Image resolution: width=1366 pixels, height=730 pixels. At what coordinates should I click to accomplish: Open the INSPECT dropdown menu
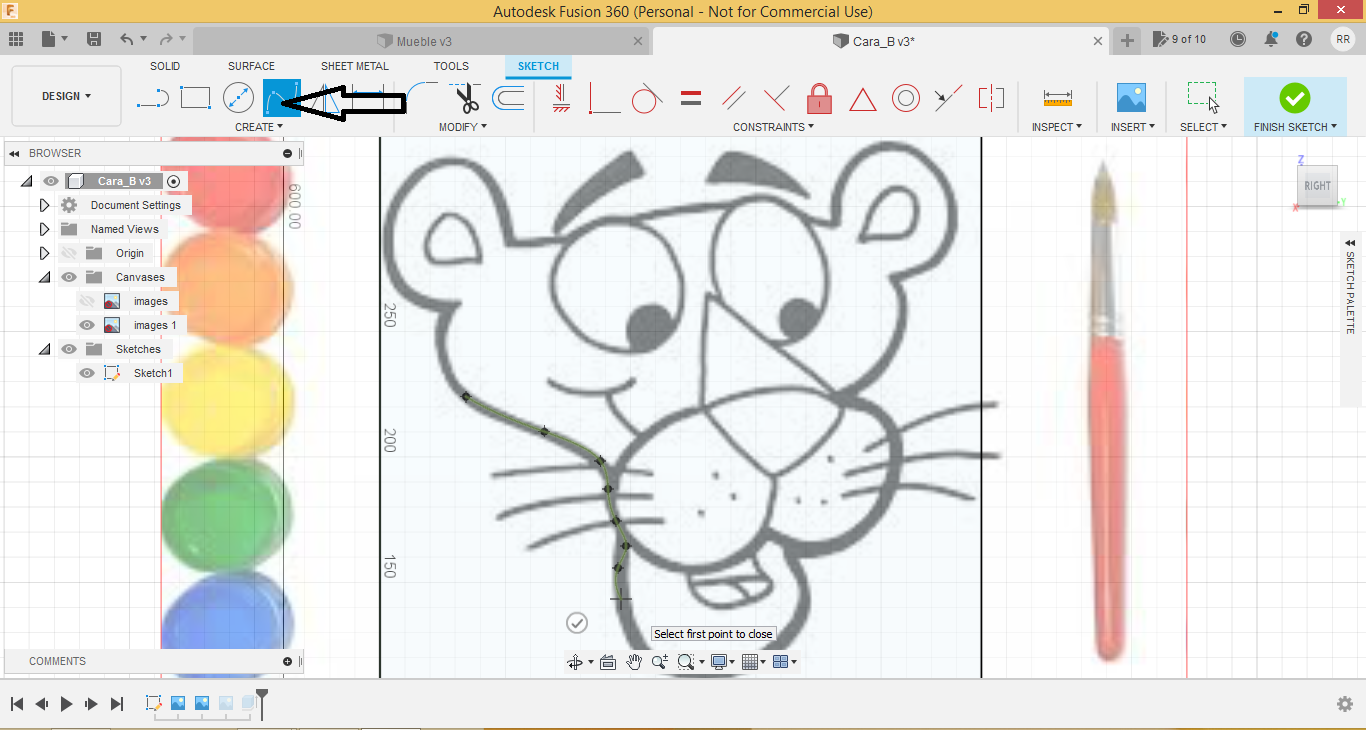(x=1057, y=127)
